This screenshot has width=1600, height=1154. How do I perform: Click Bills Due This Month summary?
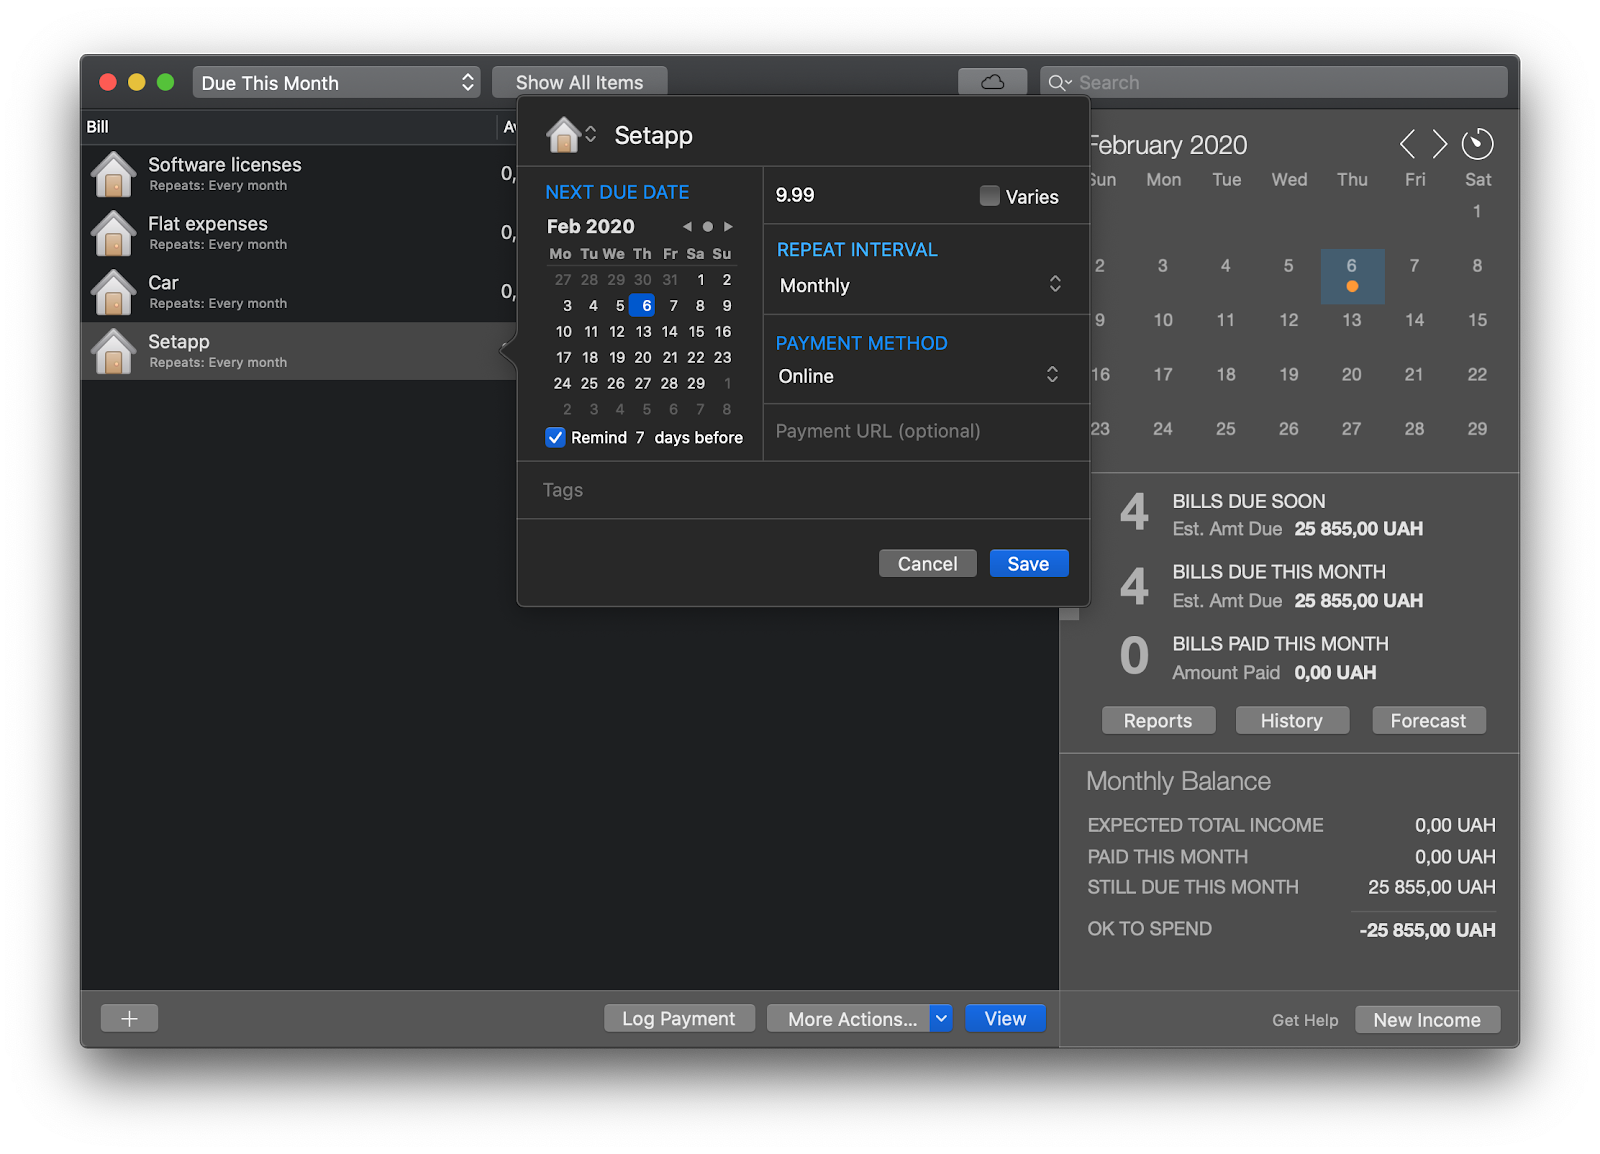(x=1270, y=586)
